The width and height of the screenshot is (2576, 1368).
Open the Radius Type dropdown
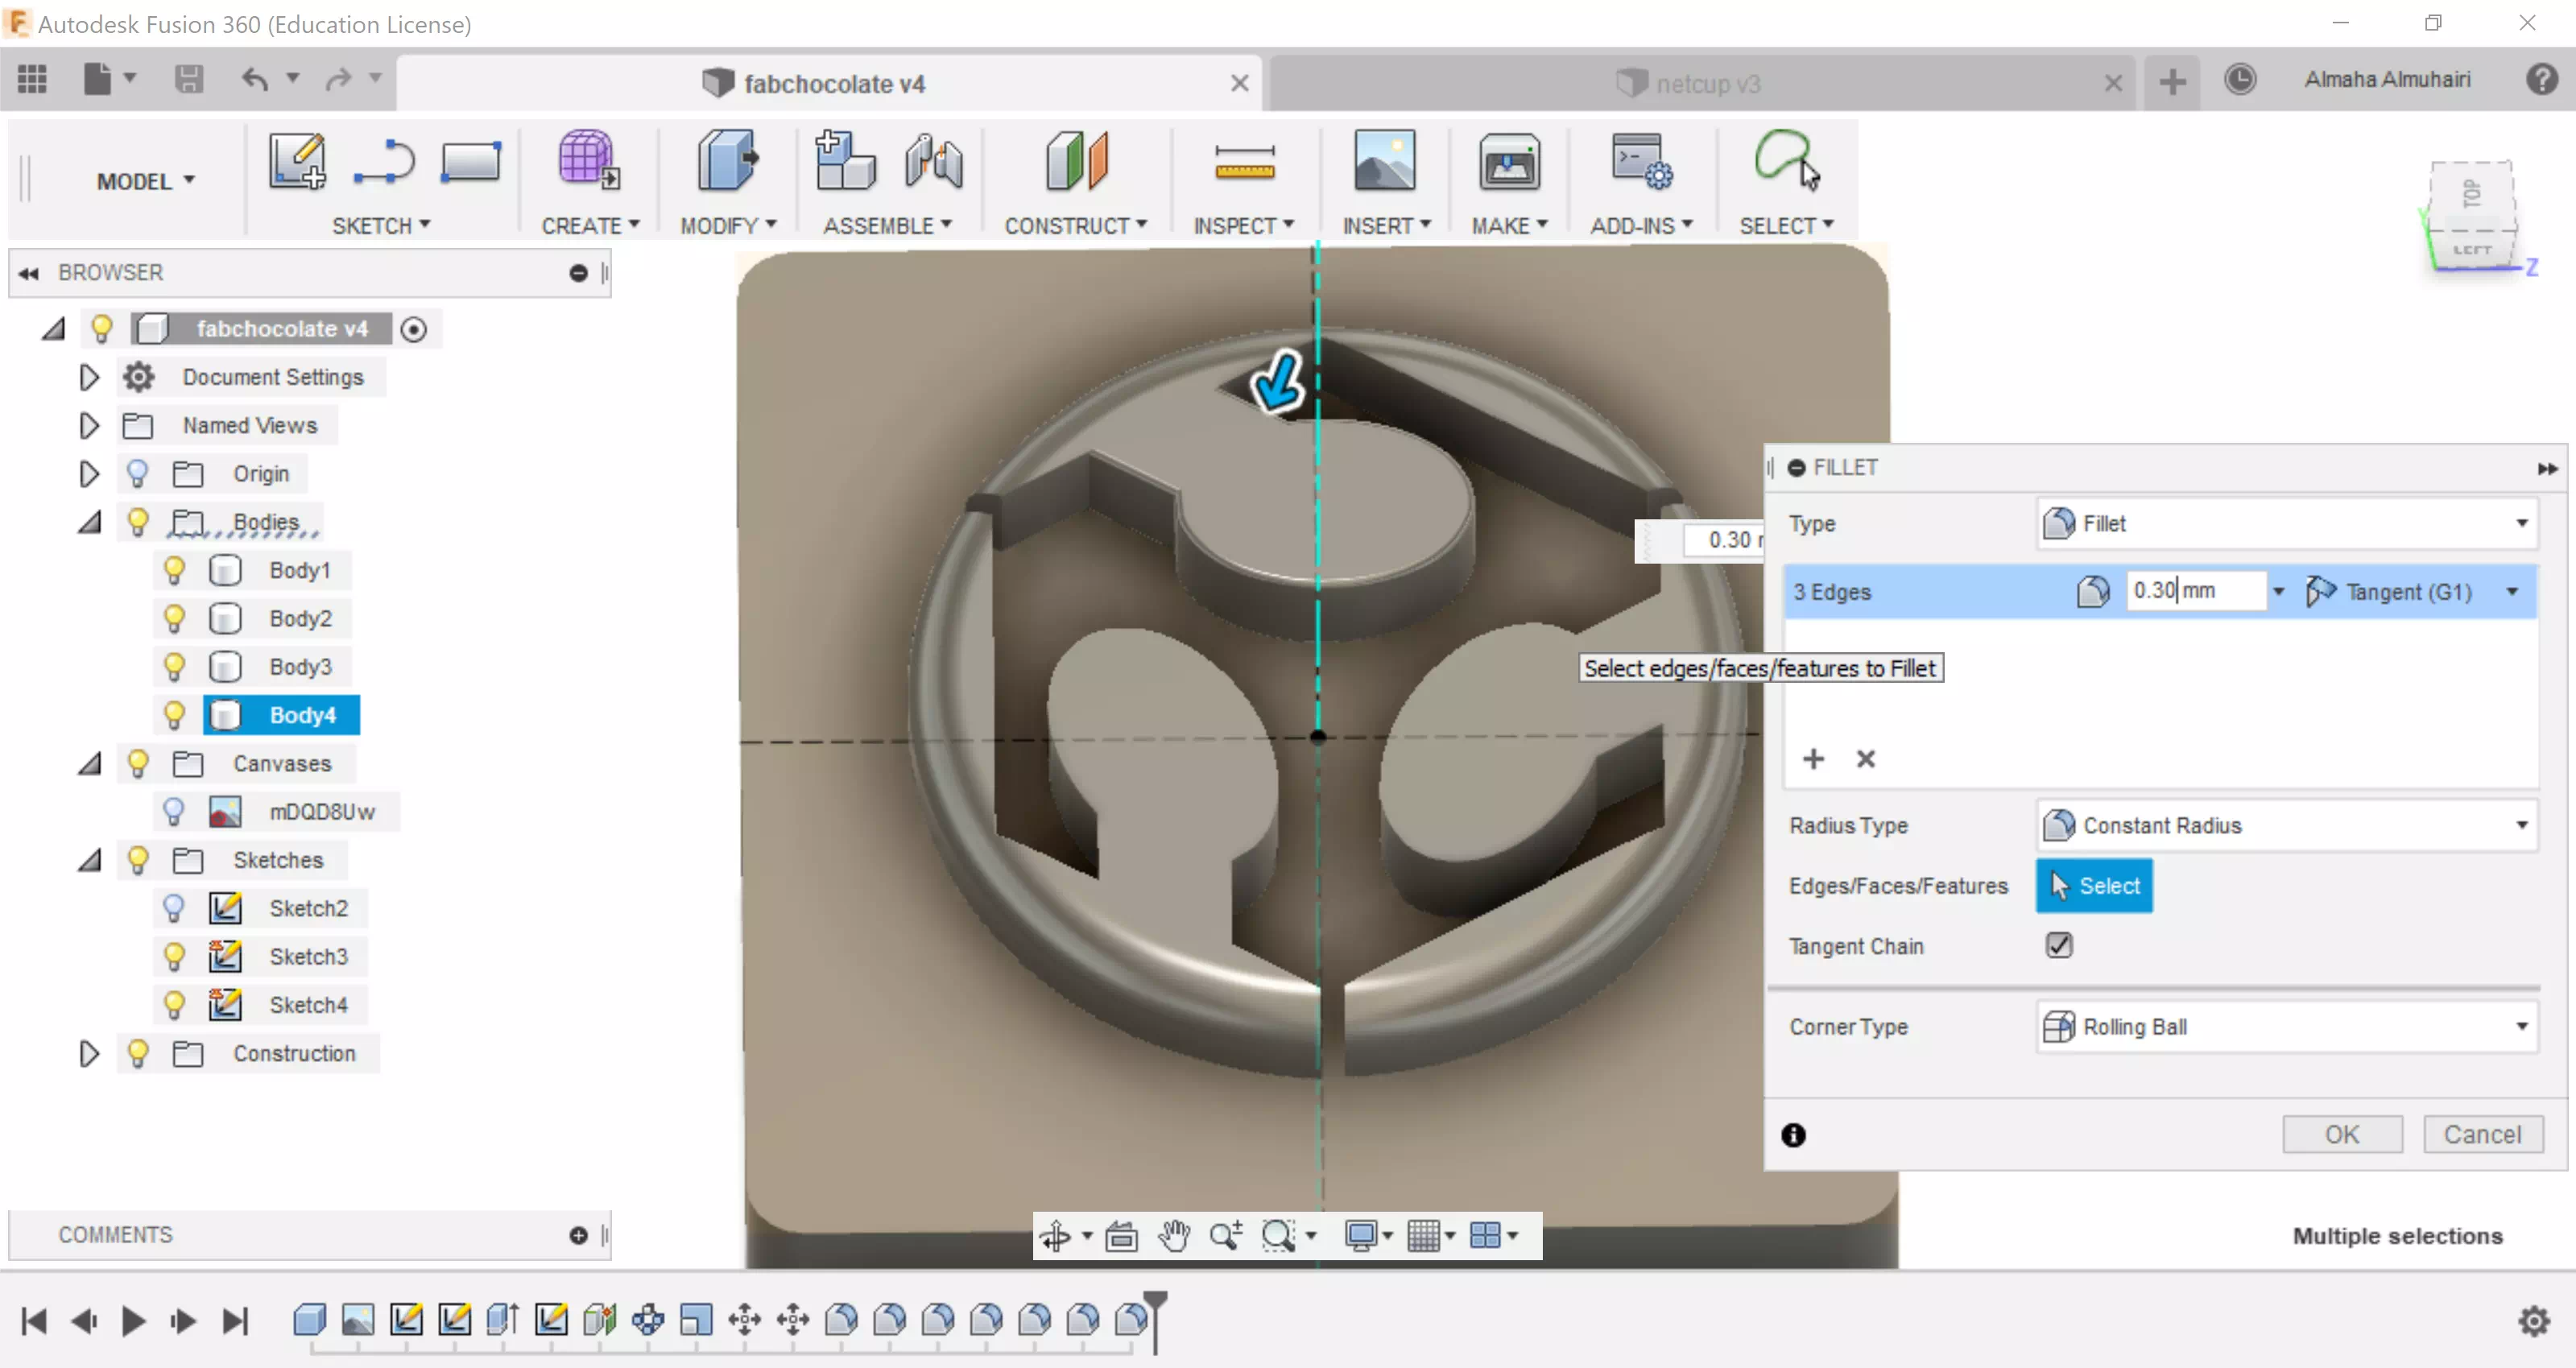coord(2286,825)
